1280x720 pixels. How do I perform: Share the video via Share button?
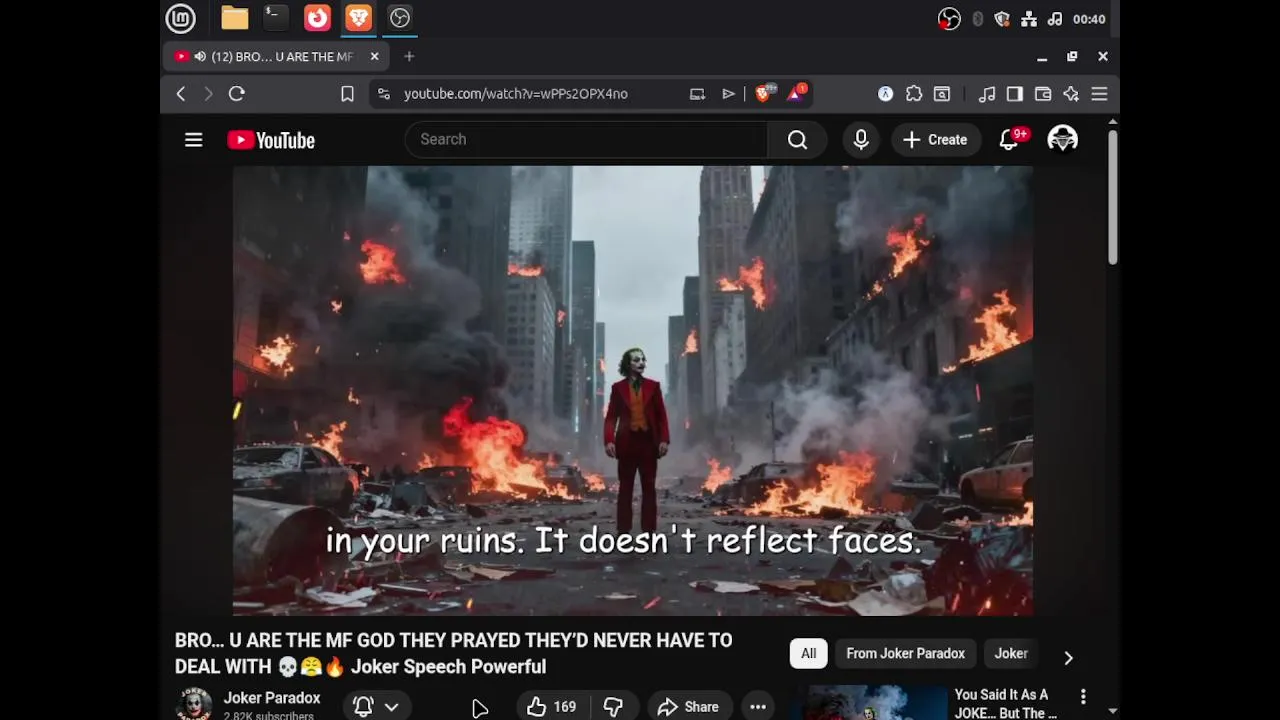[x=689, y=707]
